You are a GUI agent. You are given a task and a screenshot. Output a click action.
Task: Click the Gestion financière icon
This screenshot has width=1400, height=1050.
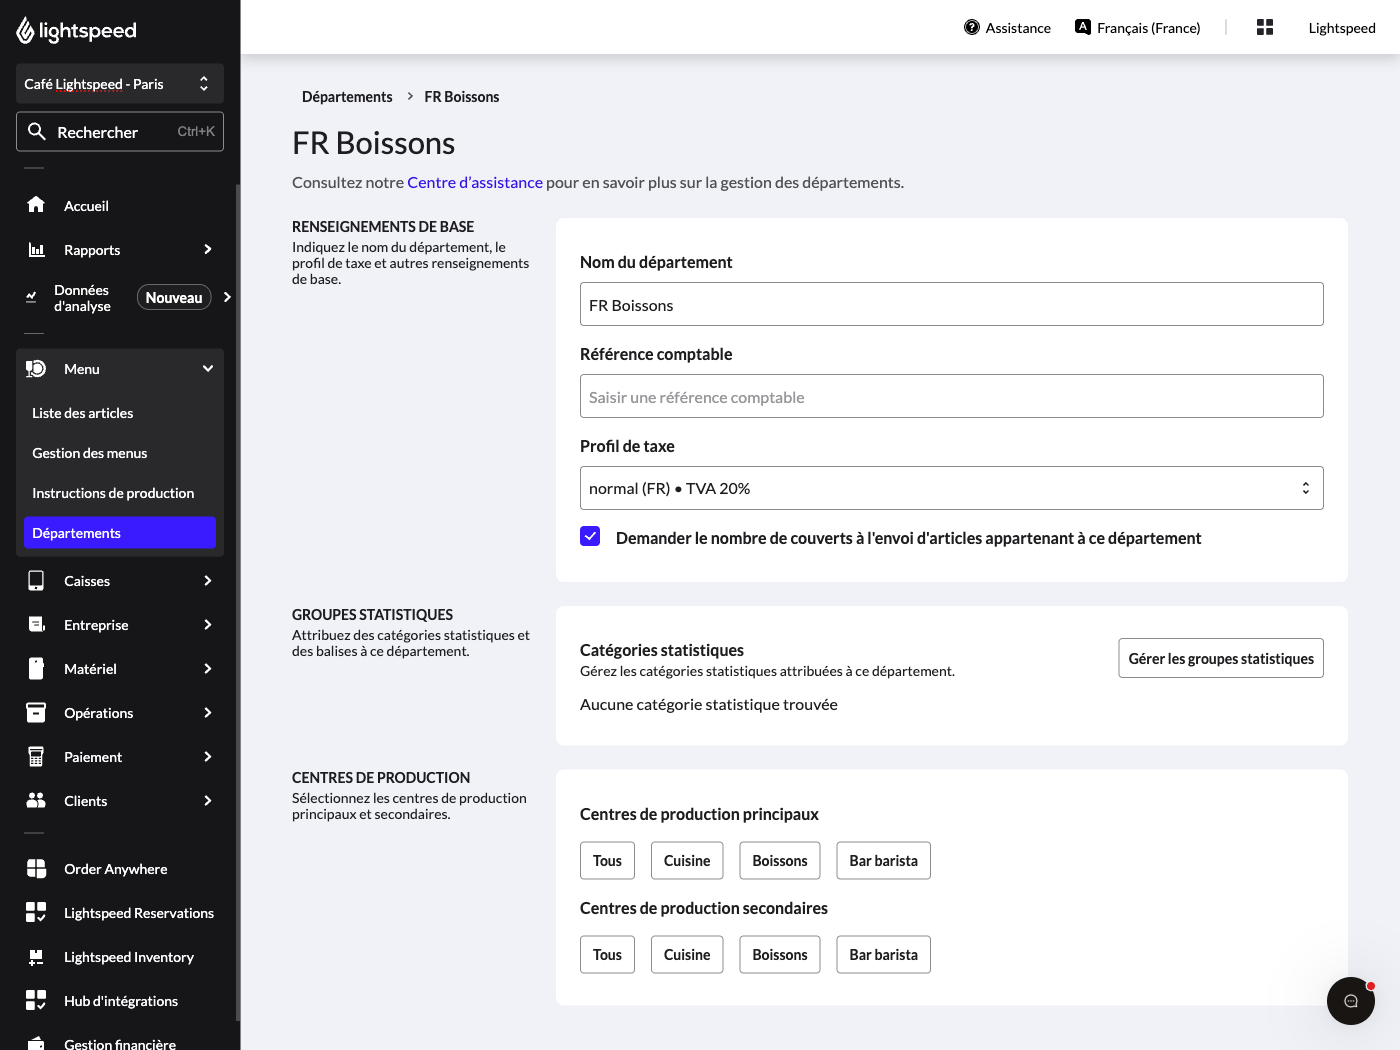(36, 1042)
